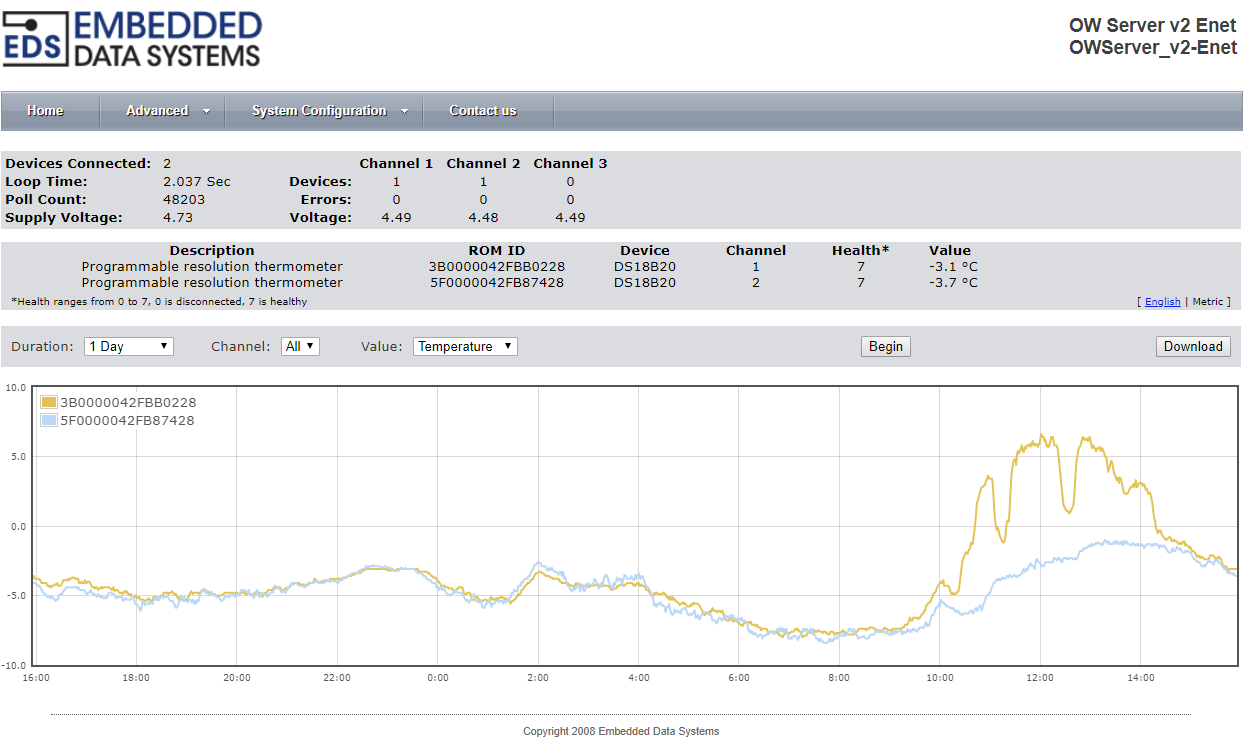The height and width of the screenshot is (743, 1251).
Task: Click the yellow 3B0000042FBB0228 legend swatch
Action: pyautogui.click(x=49, y=402)
